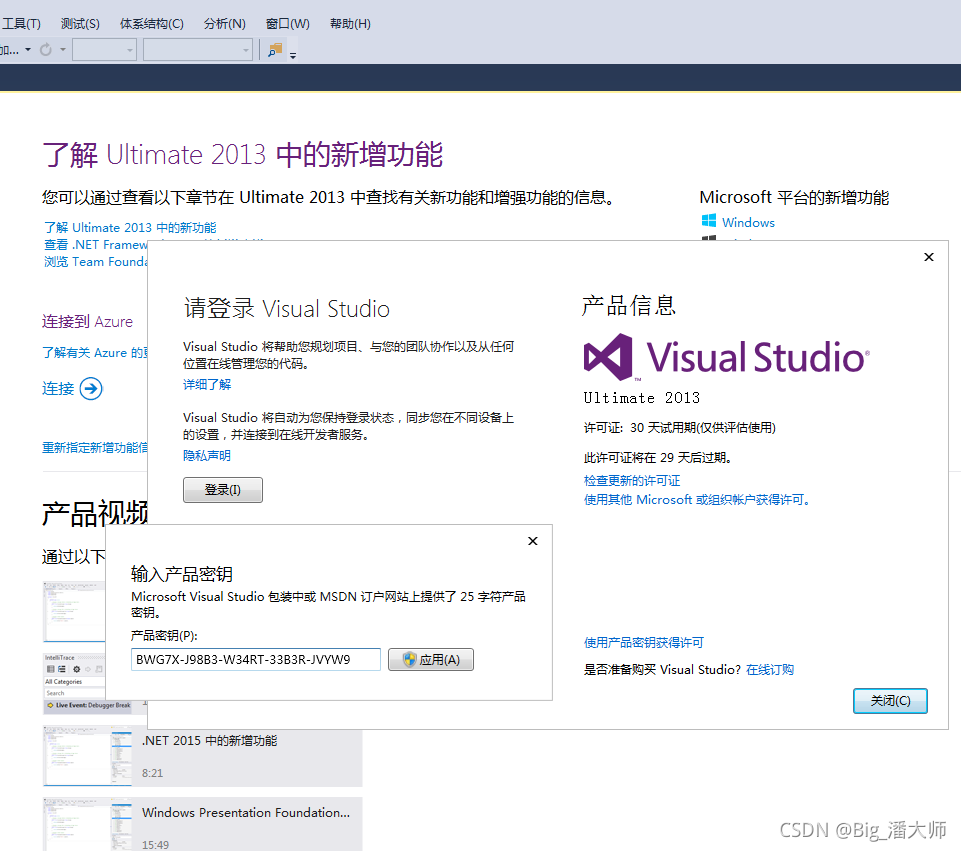Click the refresh toolbar icon
The image size is (961, 851).
pos(46,50)
